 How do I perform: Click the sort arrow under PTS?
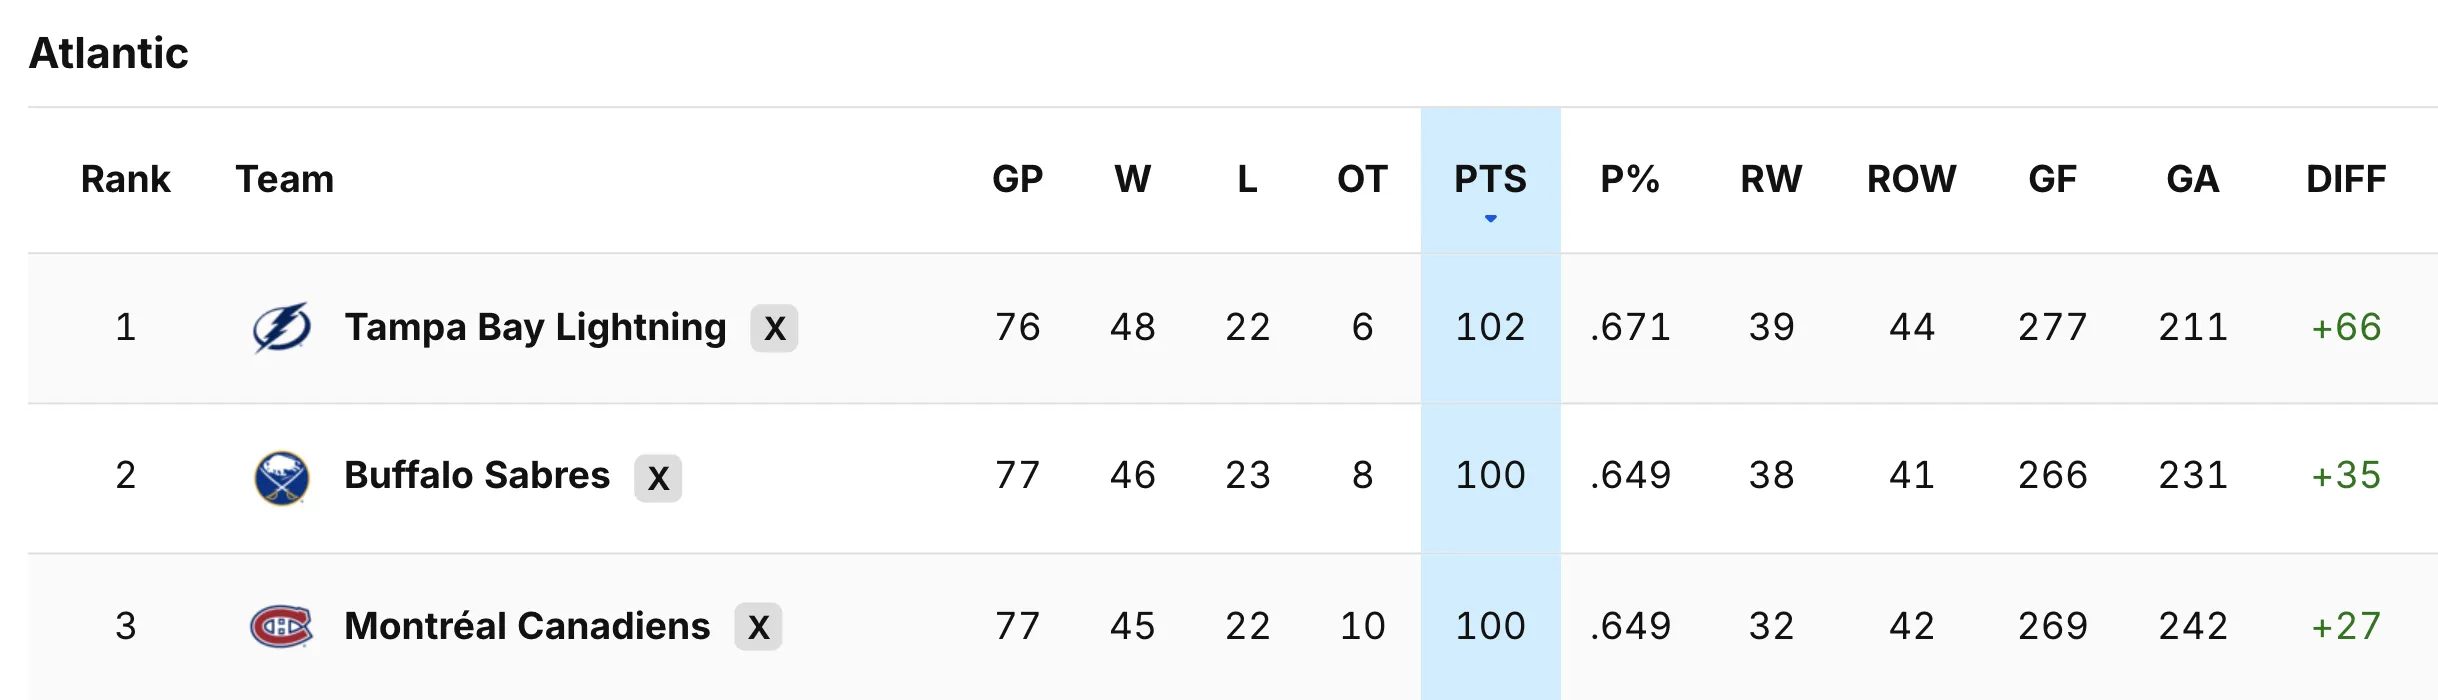pyautogui.click(x=1490, y=218)
